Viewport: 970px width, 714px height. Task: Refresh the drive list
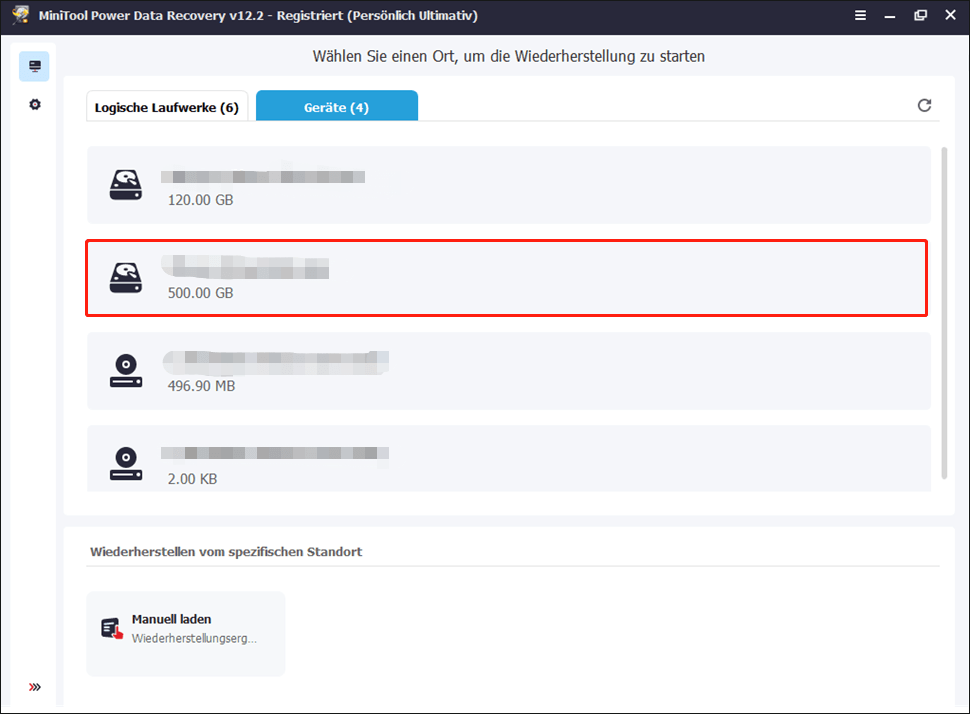coord(924,106)
